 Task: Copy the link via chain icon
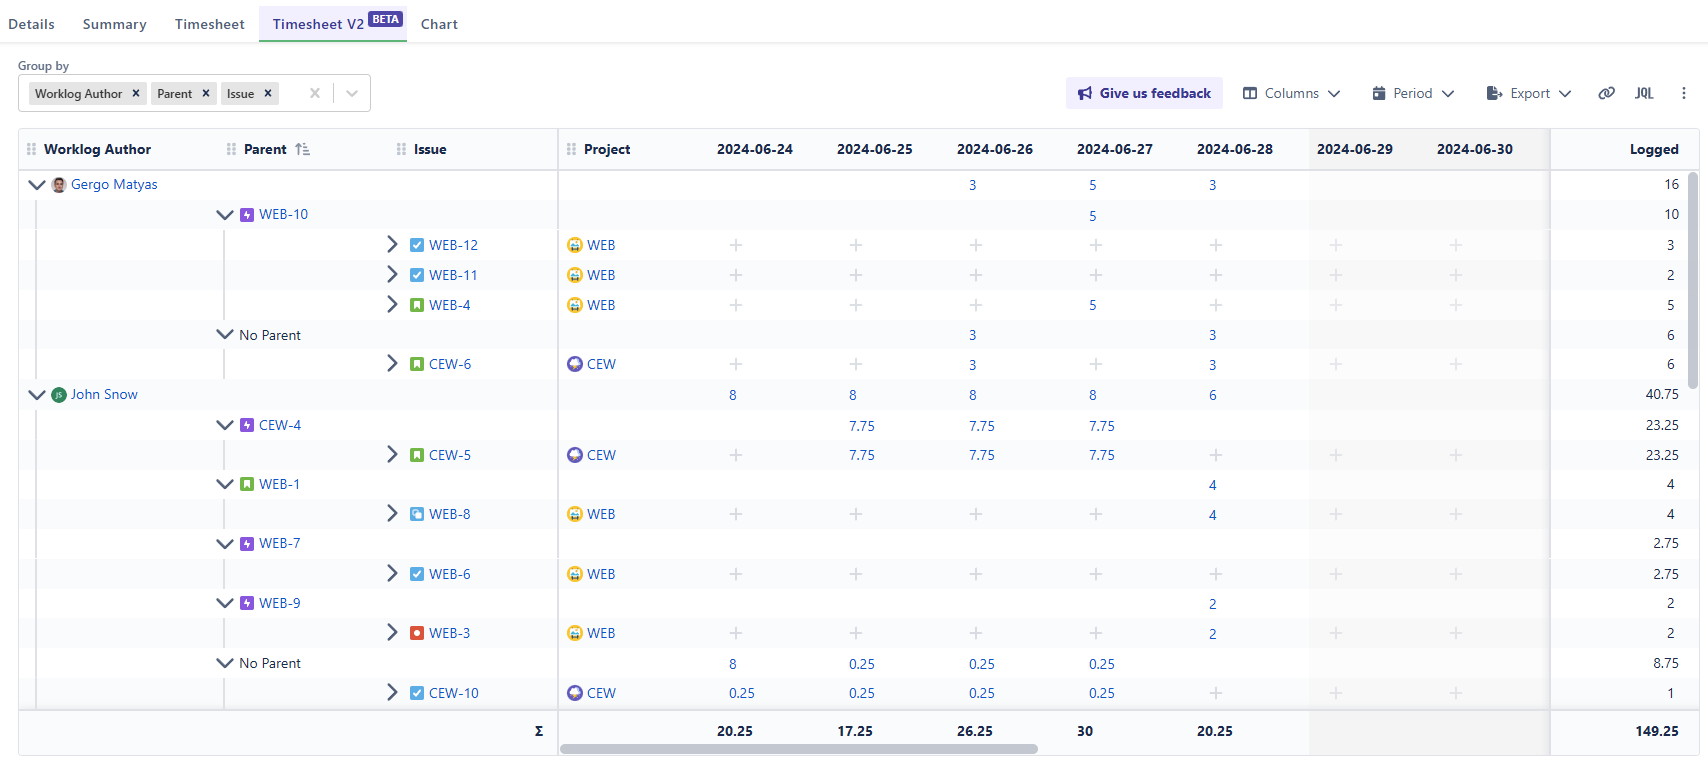pyautogui.click(x=1606, y=93)
